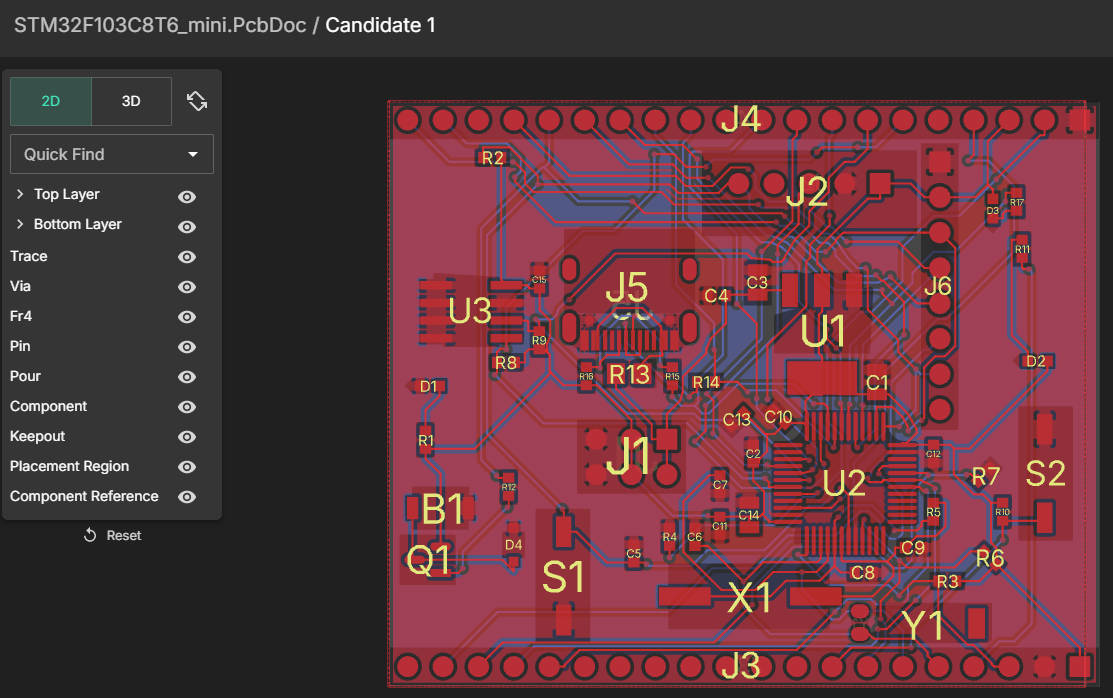Toggle Fr4 visibility eye
Image resolution: width=1113 pixels, height=698 pixels.
click(x=187, y=317)
